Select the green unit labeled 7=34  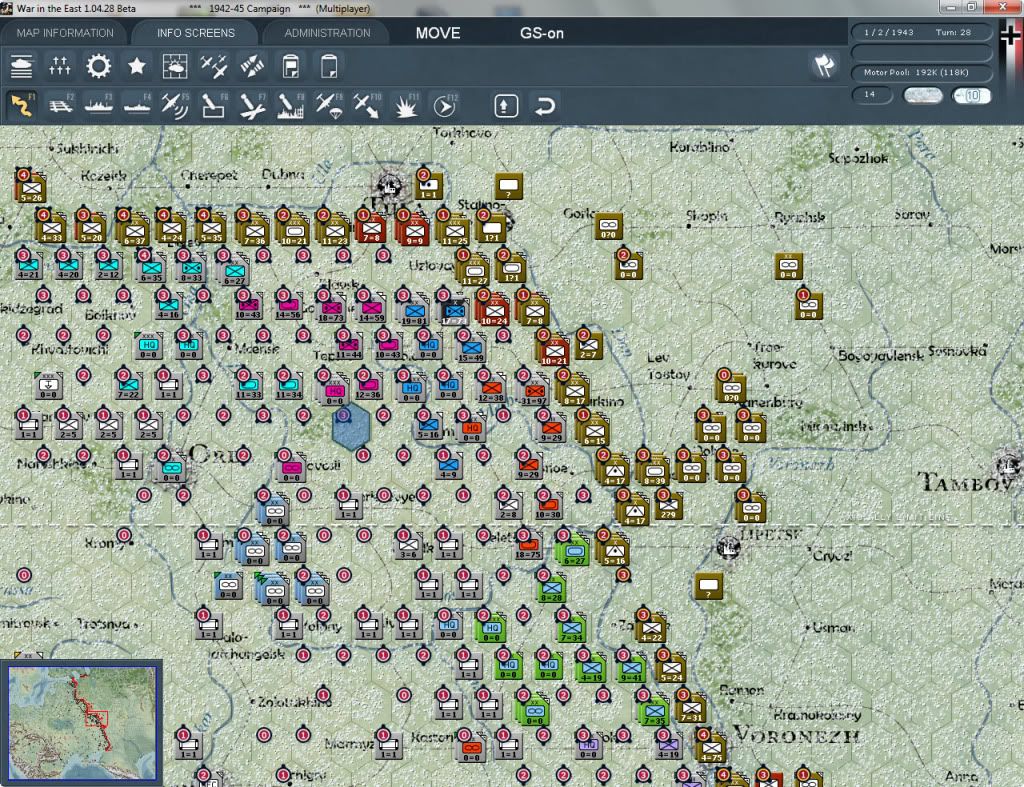571,628
